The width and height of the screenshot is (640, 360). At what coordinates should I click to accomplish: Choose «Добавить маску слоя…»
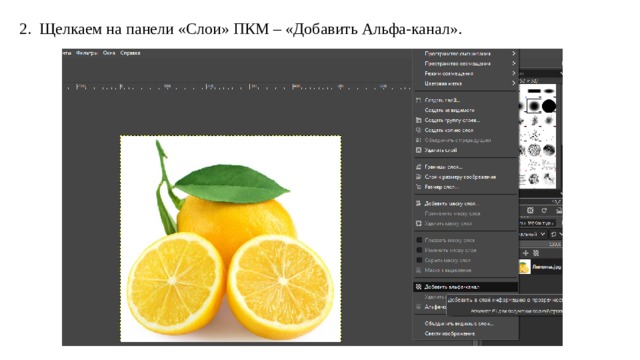click(465, 203)
